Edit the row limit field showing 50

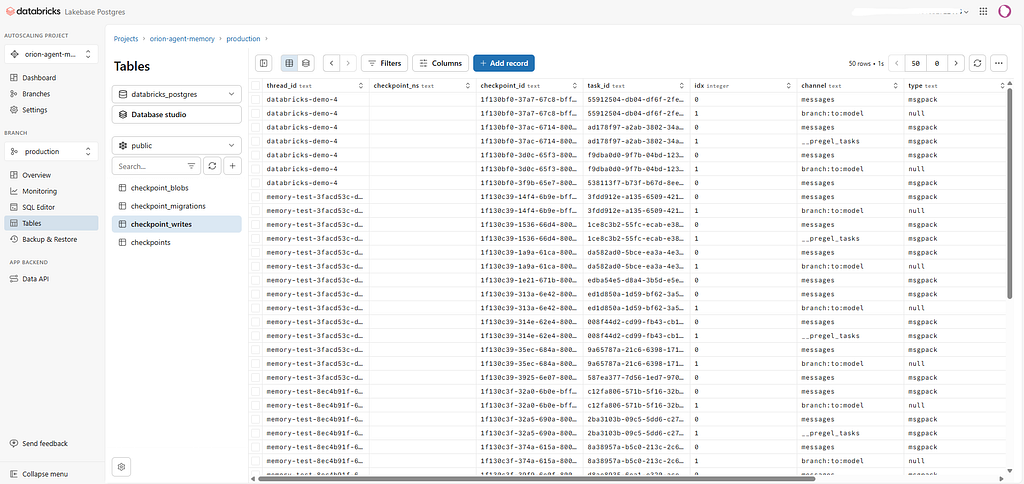916,63
